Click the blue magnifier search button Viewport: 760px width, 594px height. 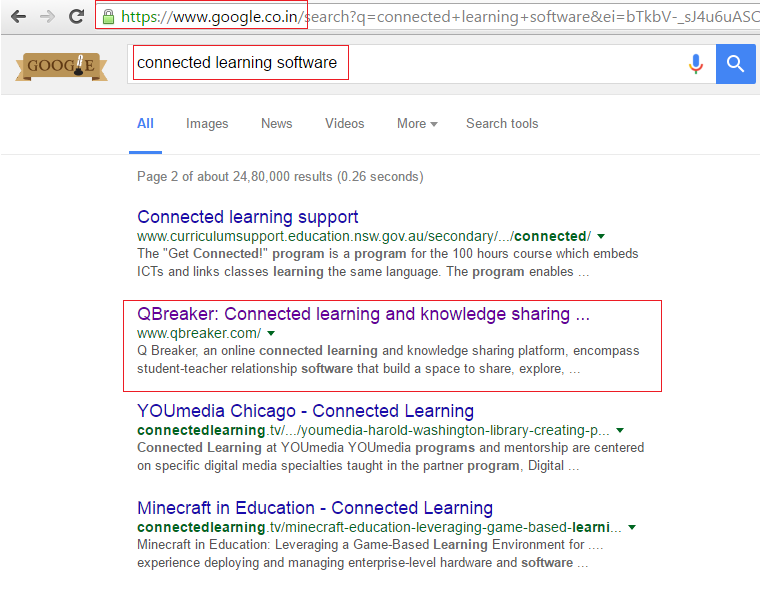735,63
